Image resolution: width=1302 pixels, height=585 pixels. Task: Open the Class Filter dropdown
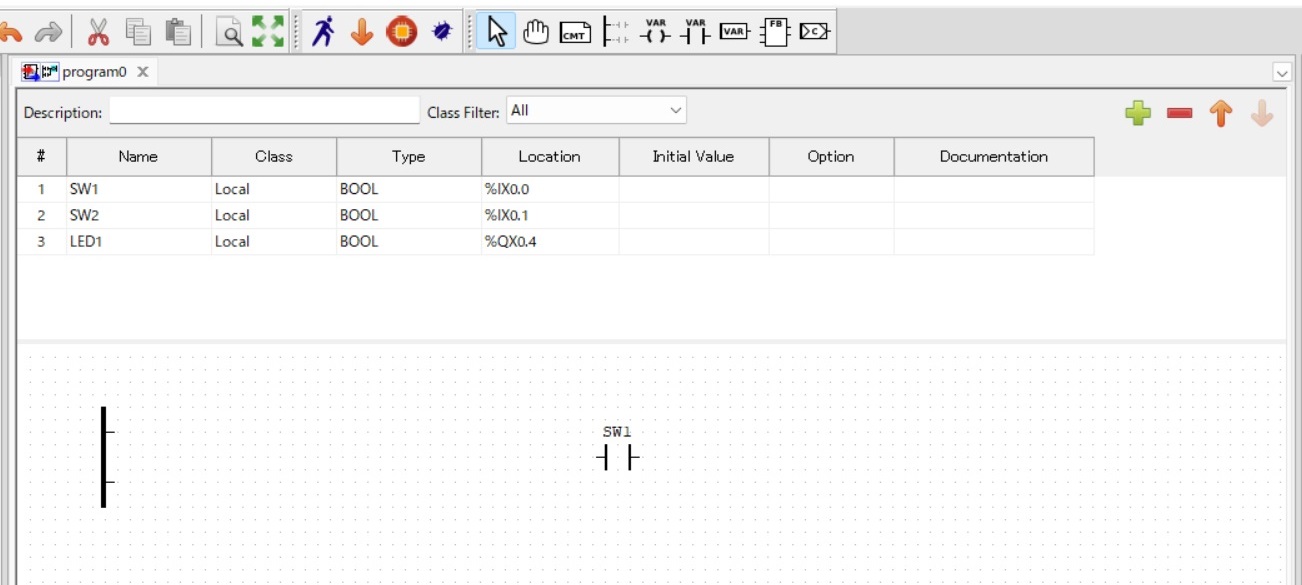pyautogui.click(x=596, y=111)
